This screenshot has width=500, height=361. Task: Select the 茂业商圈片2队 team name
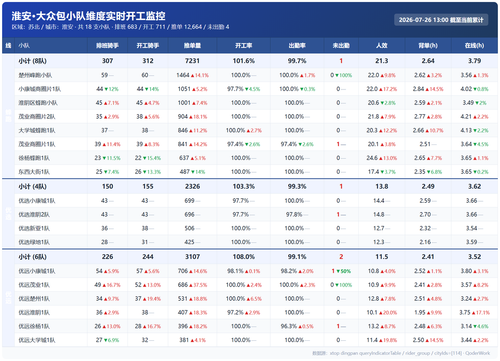point(37,117)
